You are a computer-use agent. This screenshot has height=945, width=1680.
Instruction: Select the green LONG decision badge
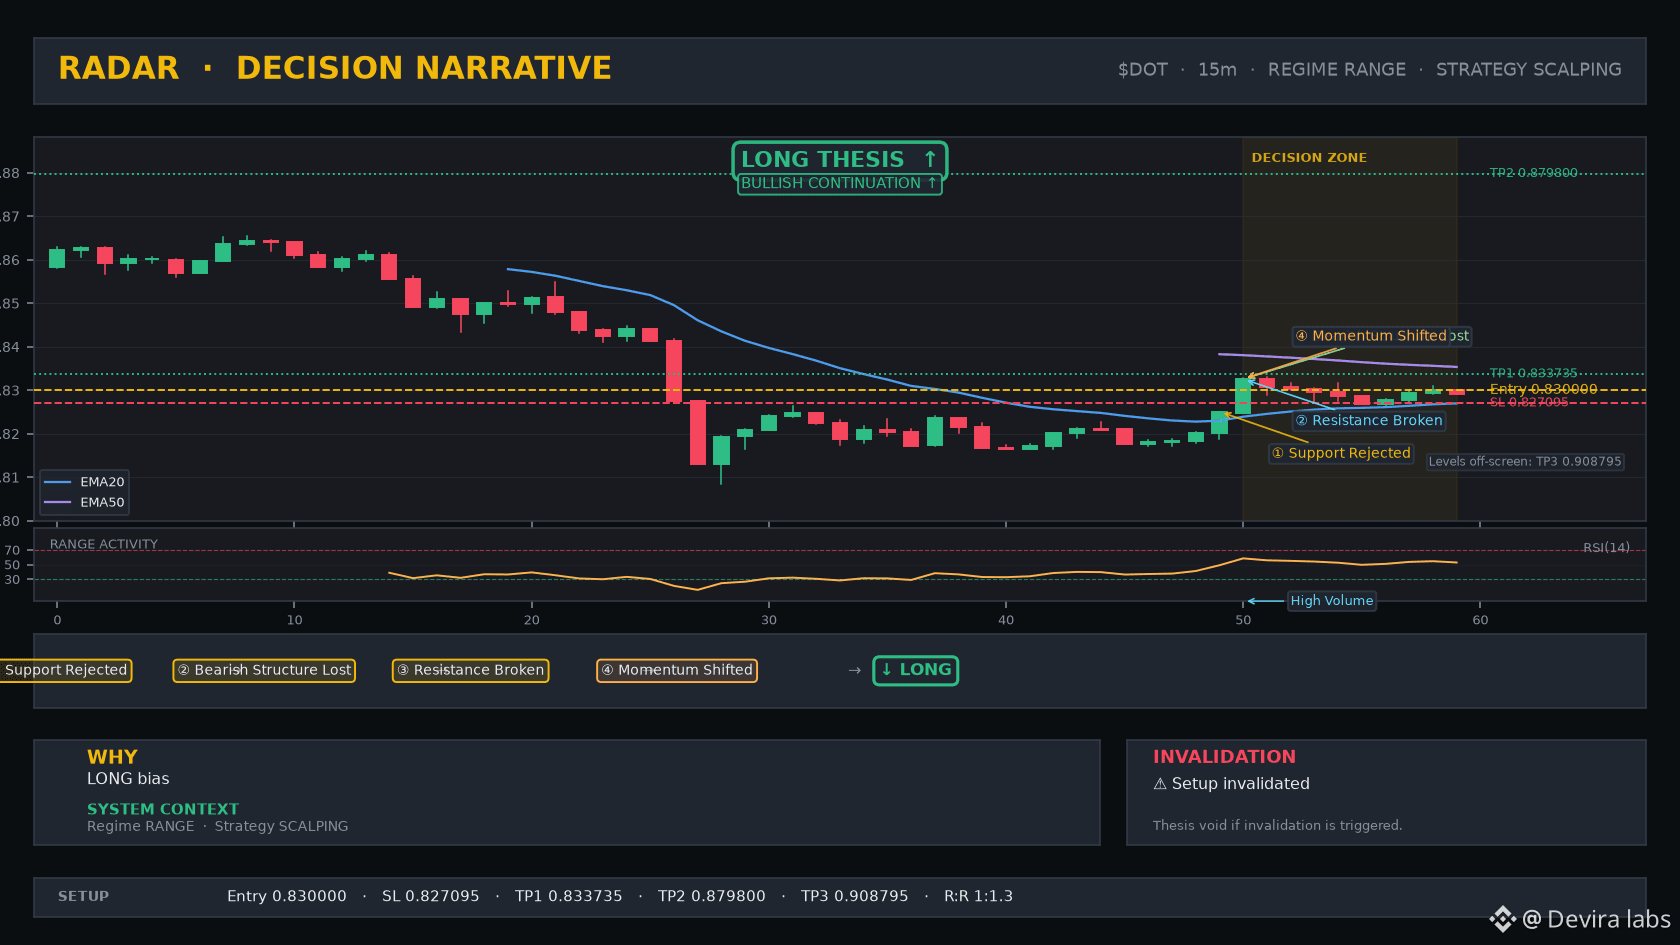click(x=916, y=670)
